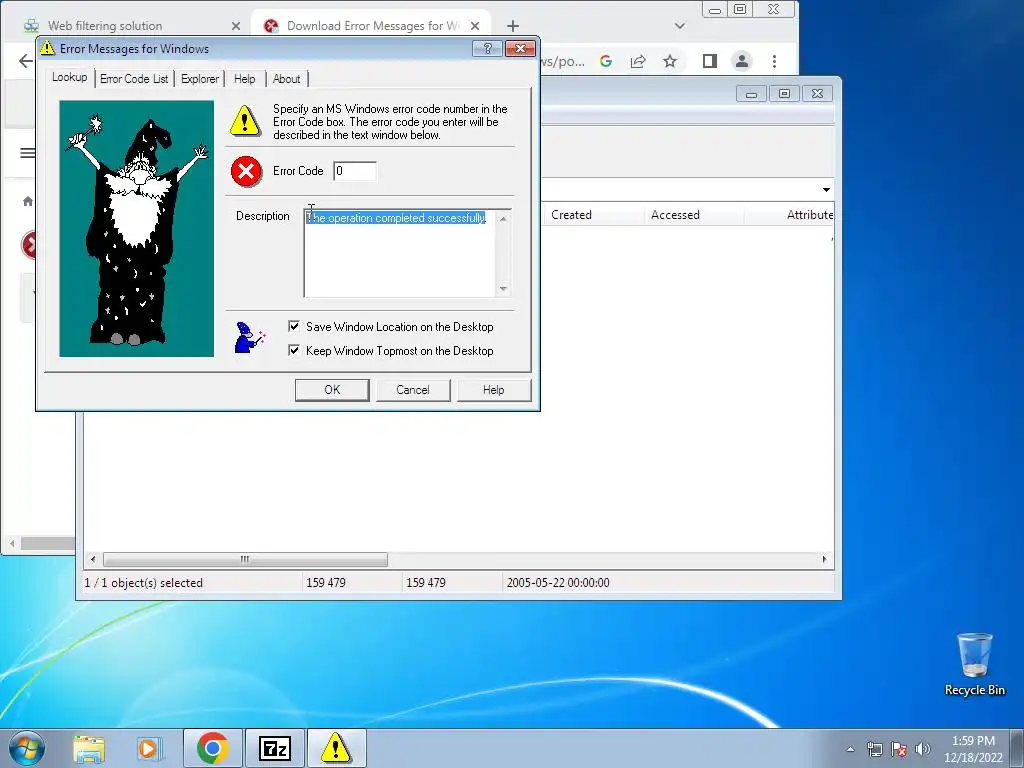Image resolution: width=1024 pixels, height=768 pixels.
Task: Click 7-Zip horizontal scrollbar right arrow
Action: point(824,560)
